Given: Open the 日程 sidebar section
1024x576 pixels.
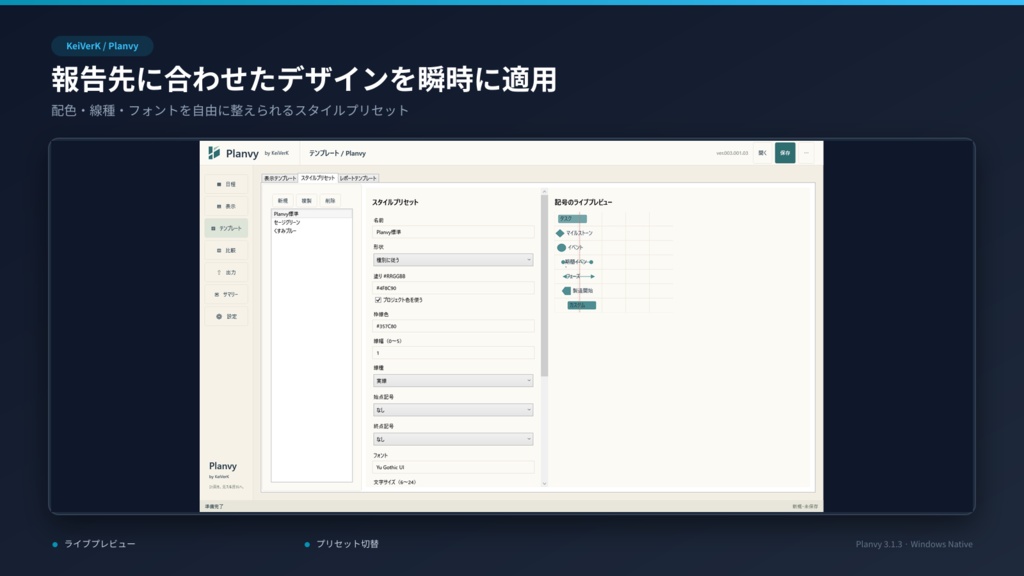Looking at the screenshot, I should click(226, 184).
